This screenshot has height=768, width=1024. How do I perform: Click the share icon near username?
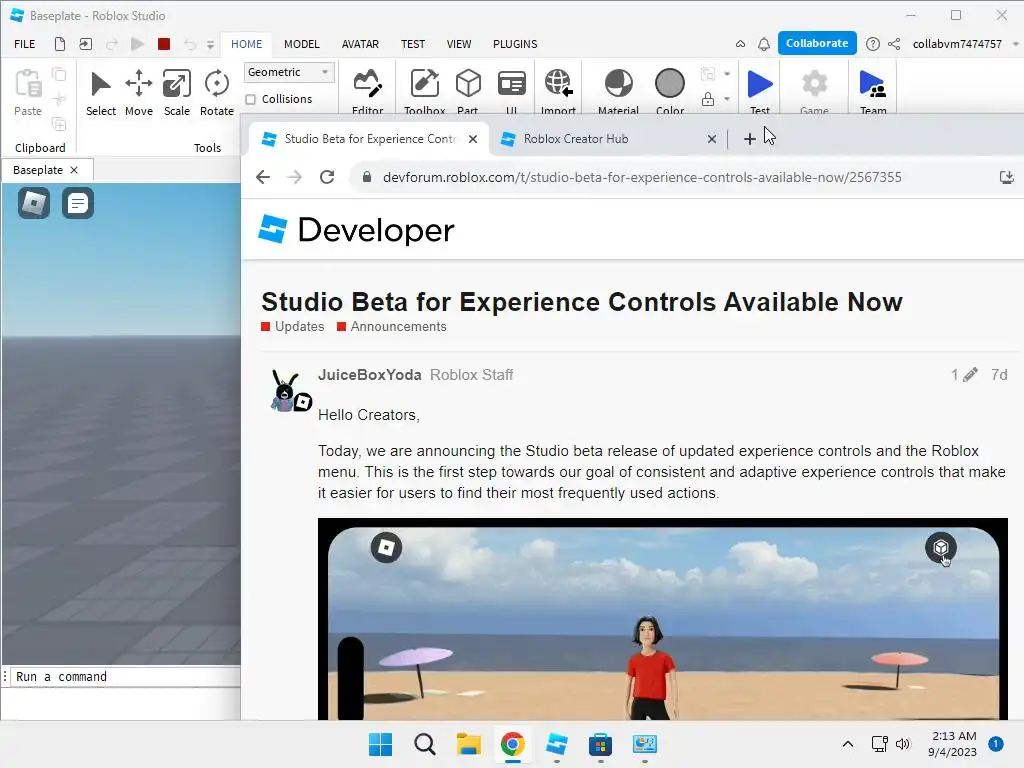(x=894, y=44)
